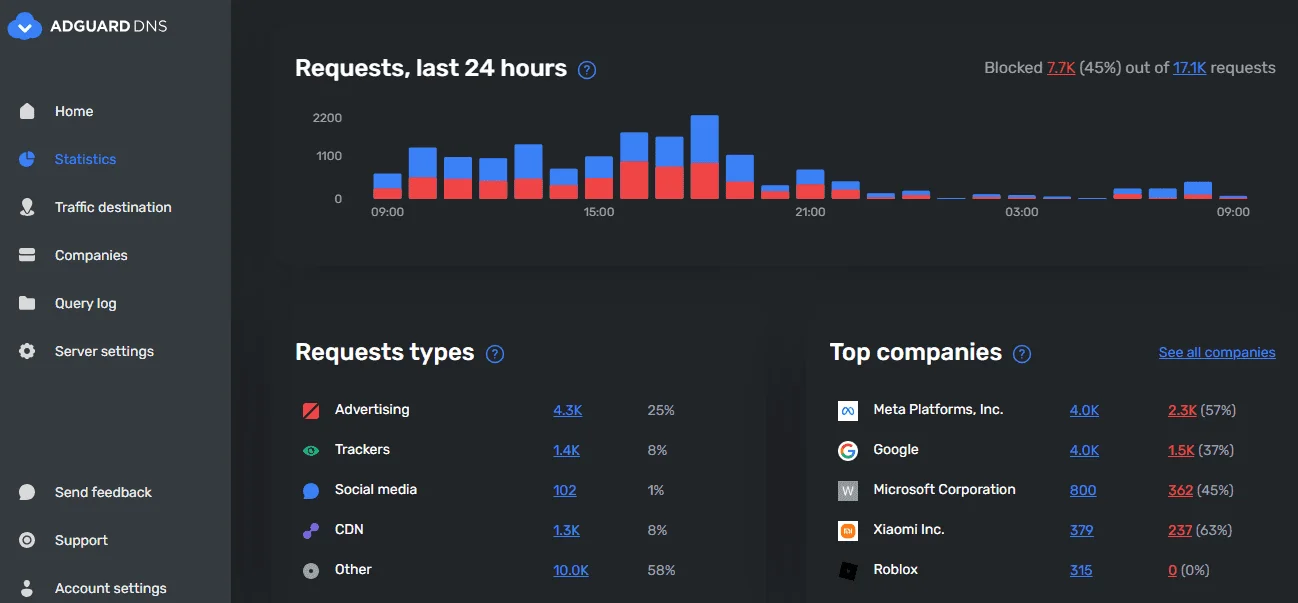1298x603 pixels.
Task: Click the blocked 7.7K requests link
Action: (x=1061, y=68)
